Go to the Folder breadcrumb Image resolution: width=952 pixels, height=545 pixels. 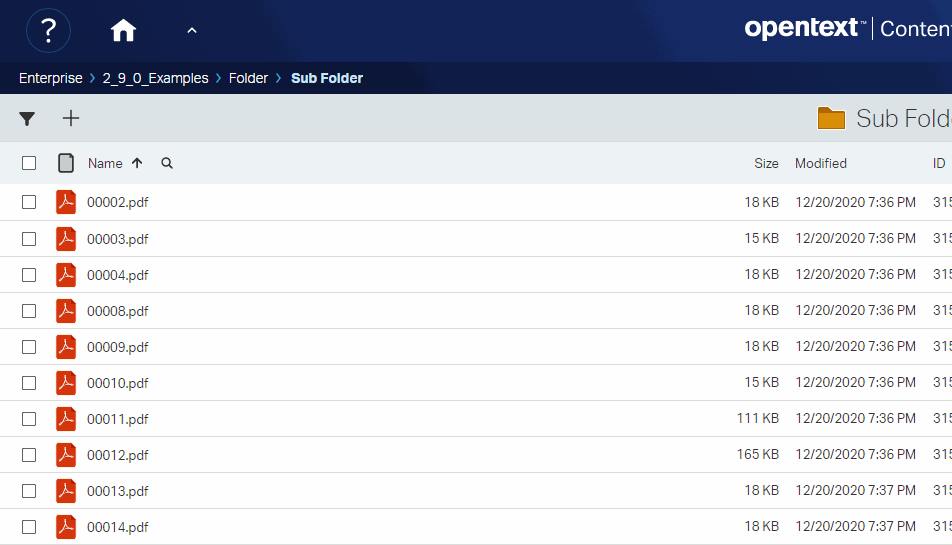[x=248, y=78]
